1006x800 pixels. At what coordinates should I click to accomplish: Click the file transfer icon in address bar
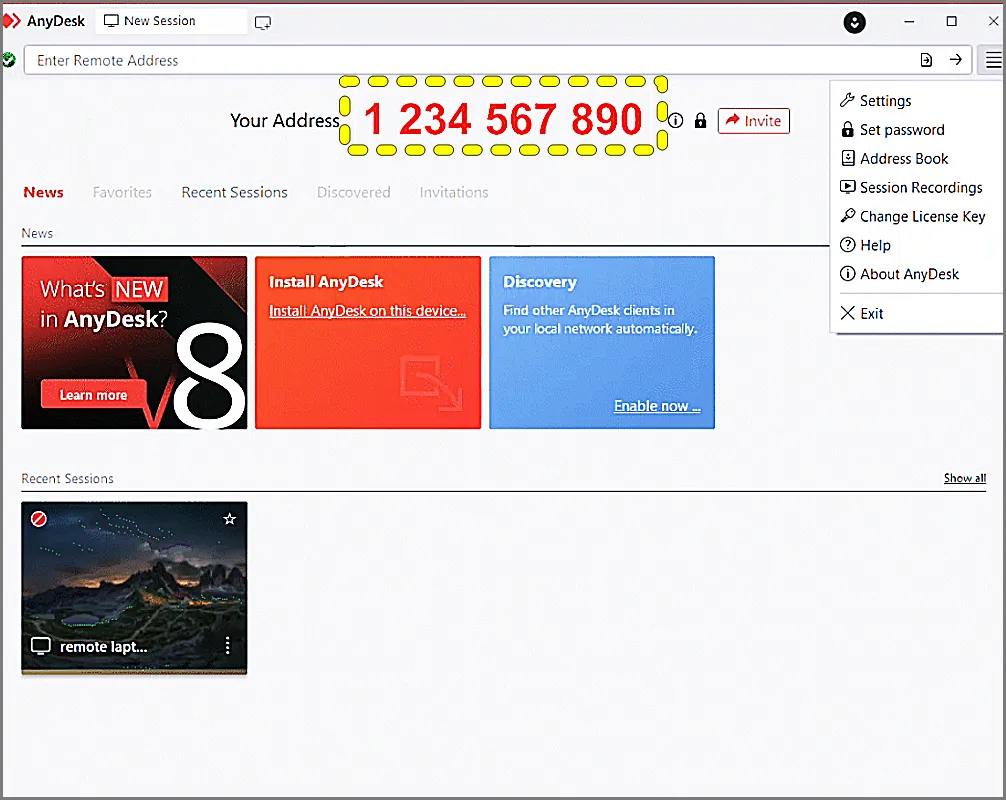coord(926,60)
